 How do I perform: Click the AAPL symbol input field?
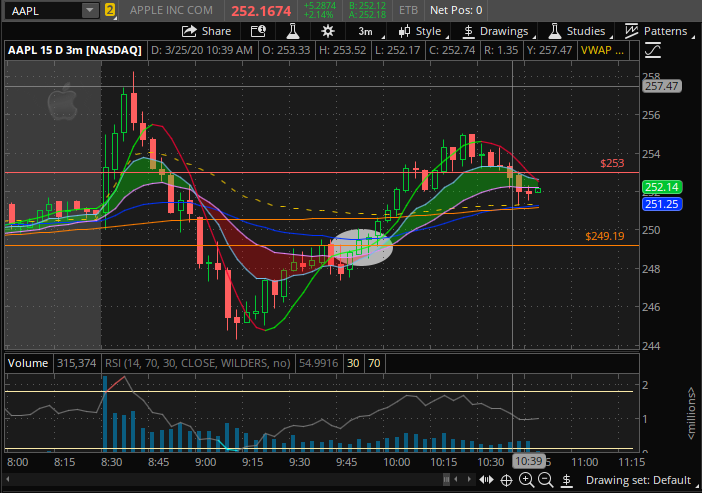point(44,10)
